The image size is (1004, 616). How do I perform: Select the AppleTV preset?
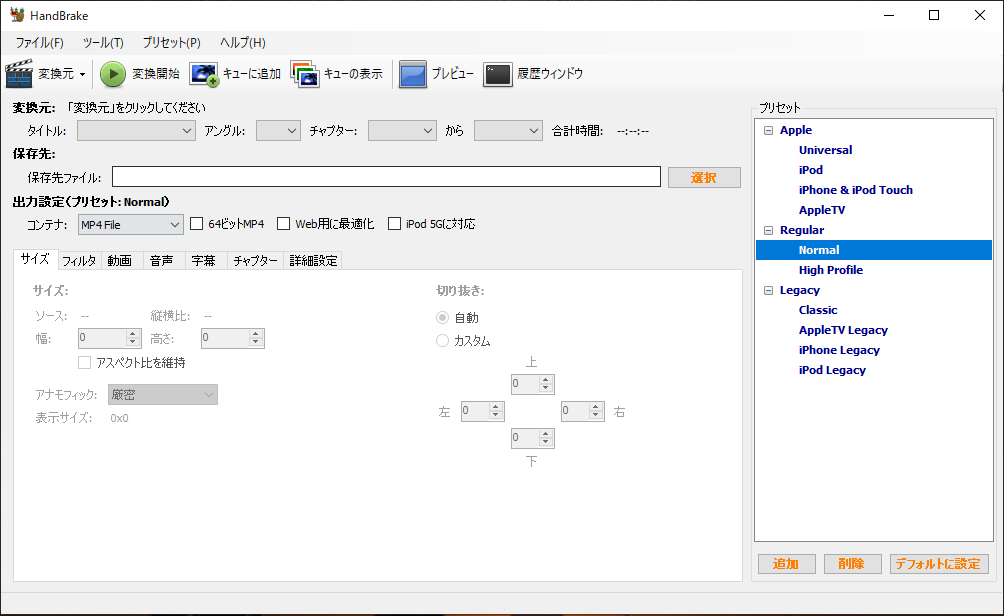pyautogui.click(x=822, y=210)
